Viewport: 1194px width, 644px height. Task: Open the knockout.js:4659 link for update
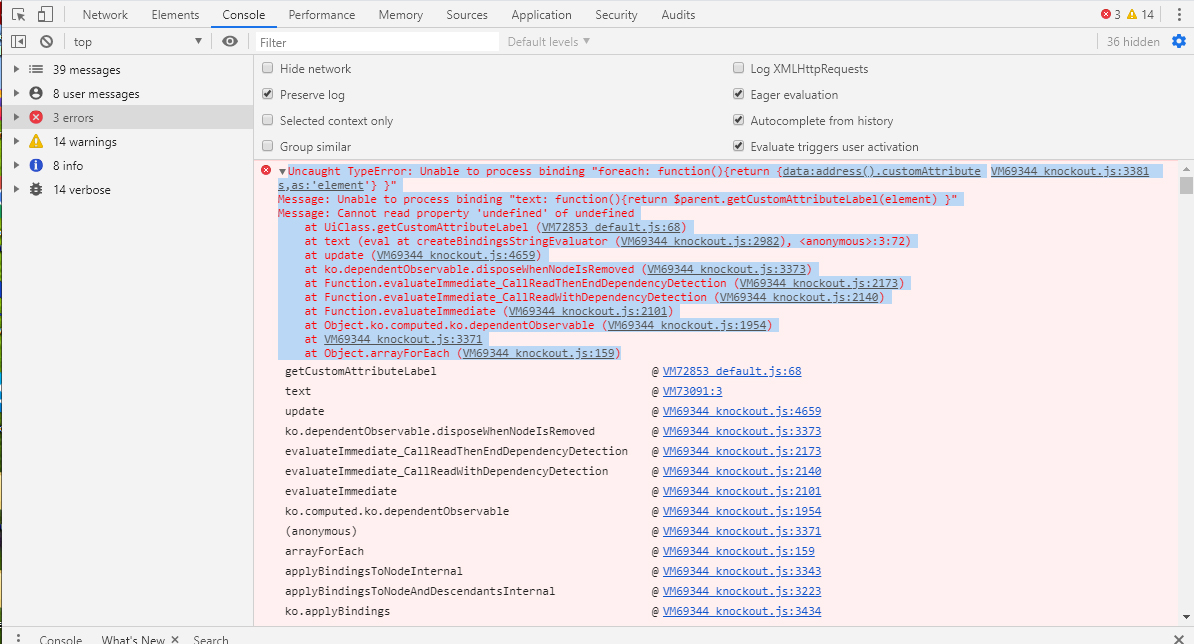click(741, 411)
